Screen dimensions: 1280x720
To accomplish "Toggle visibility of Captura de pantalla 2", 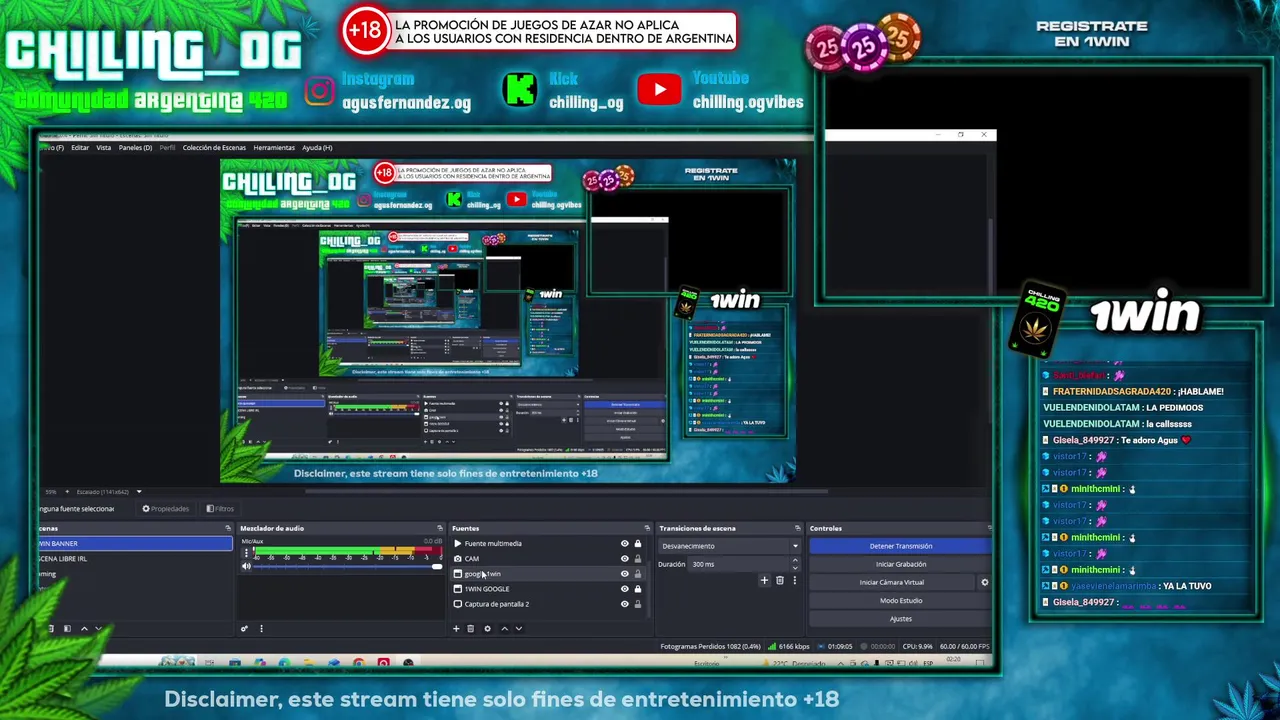I will (625, 603).
